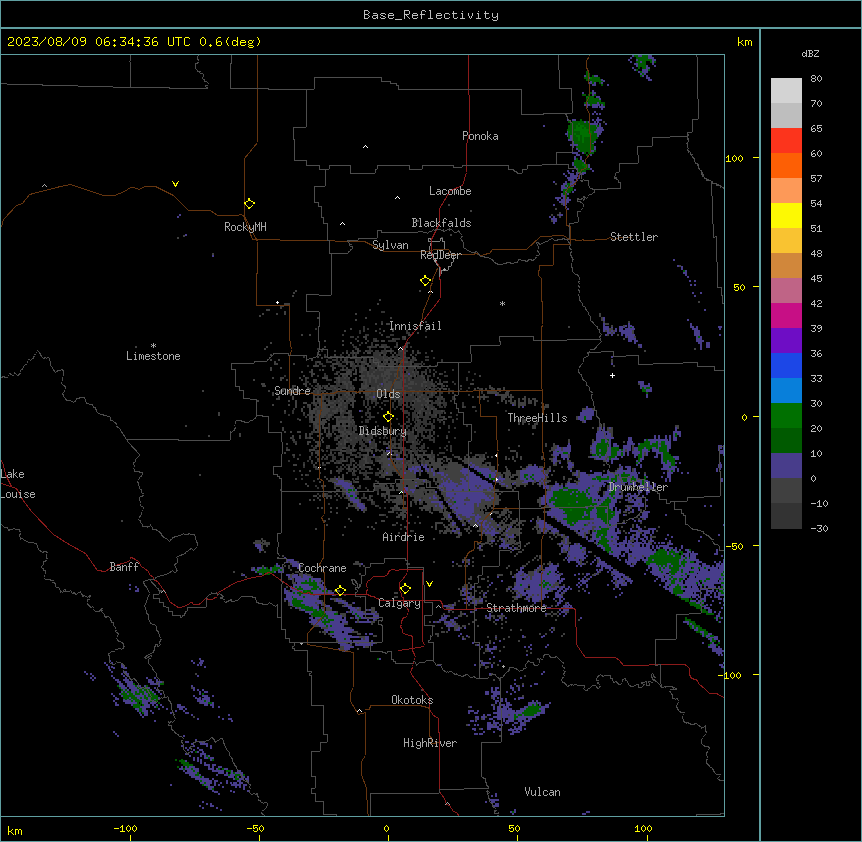Click the RedDeer city label
862x842 pixels.
click(x=440, y=255)
